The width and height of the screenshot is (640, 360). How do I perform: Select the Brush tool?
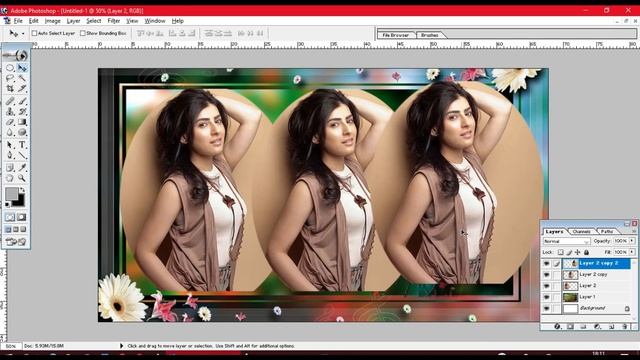[22, 101]
